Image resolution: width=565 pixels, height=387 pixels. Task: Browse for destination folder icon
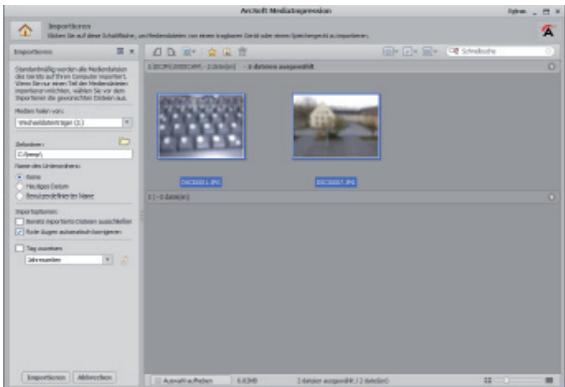[x=124, y=141]
